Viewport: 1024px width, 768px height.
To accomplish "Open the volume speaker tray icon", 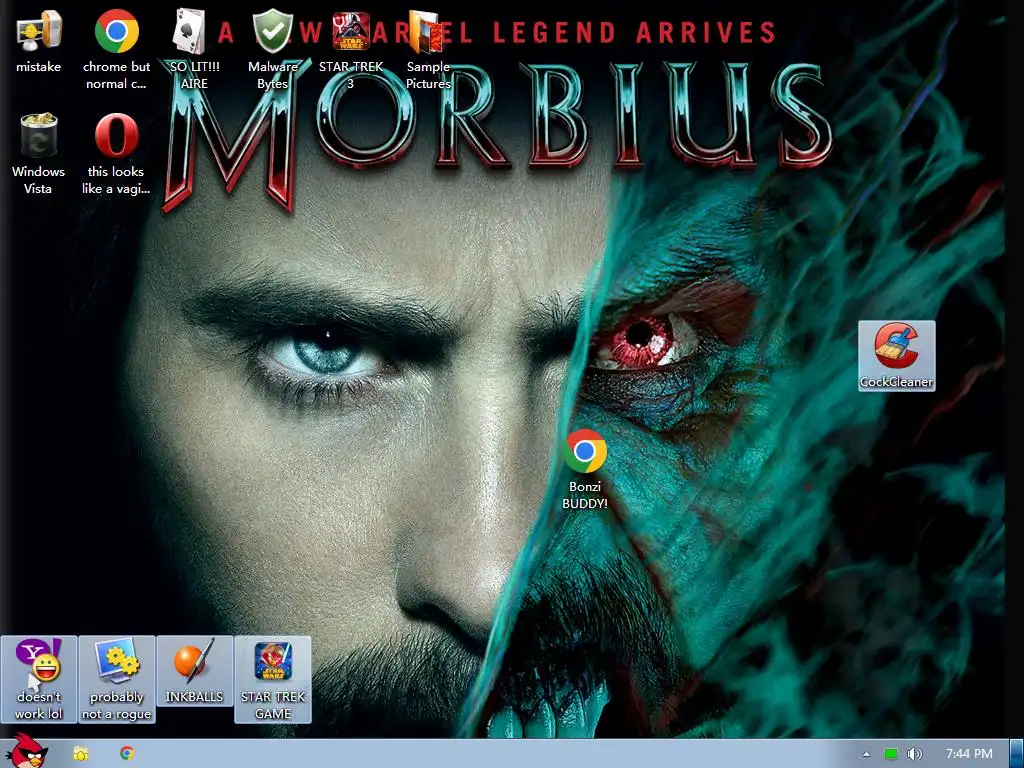I will [914, 754].
